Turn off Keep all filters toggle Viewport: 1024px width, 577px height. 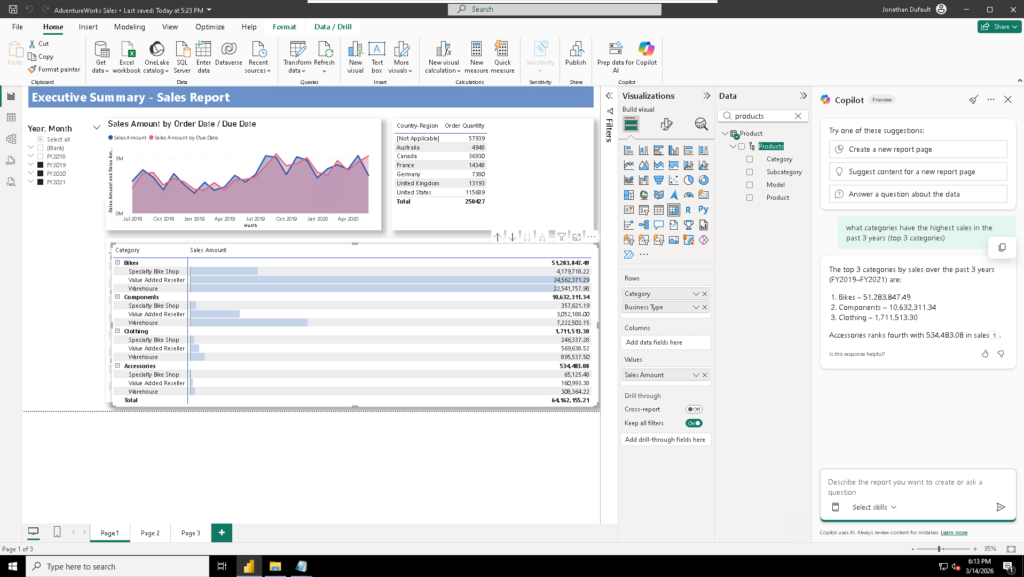click(x=693, y=423)
